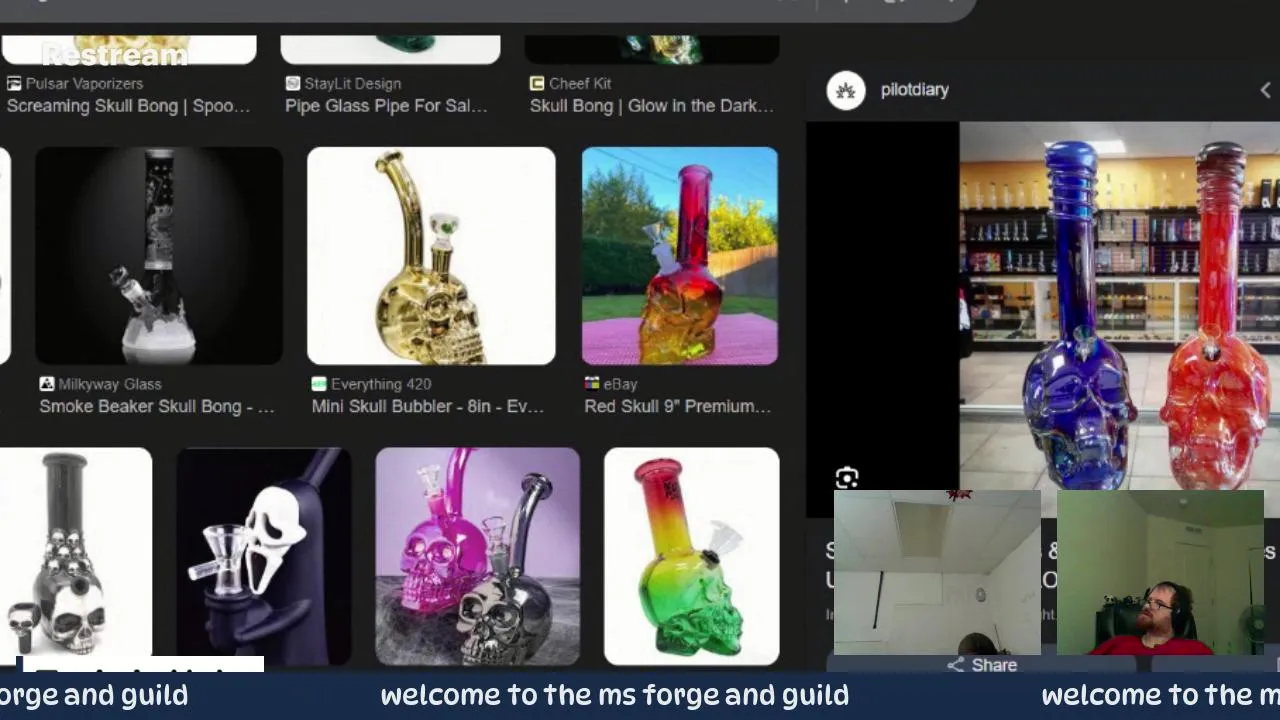Click the large blue and red skull preview image

[1119, 306]
